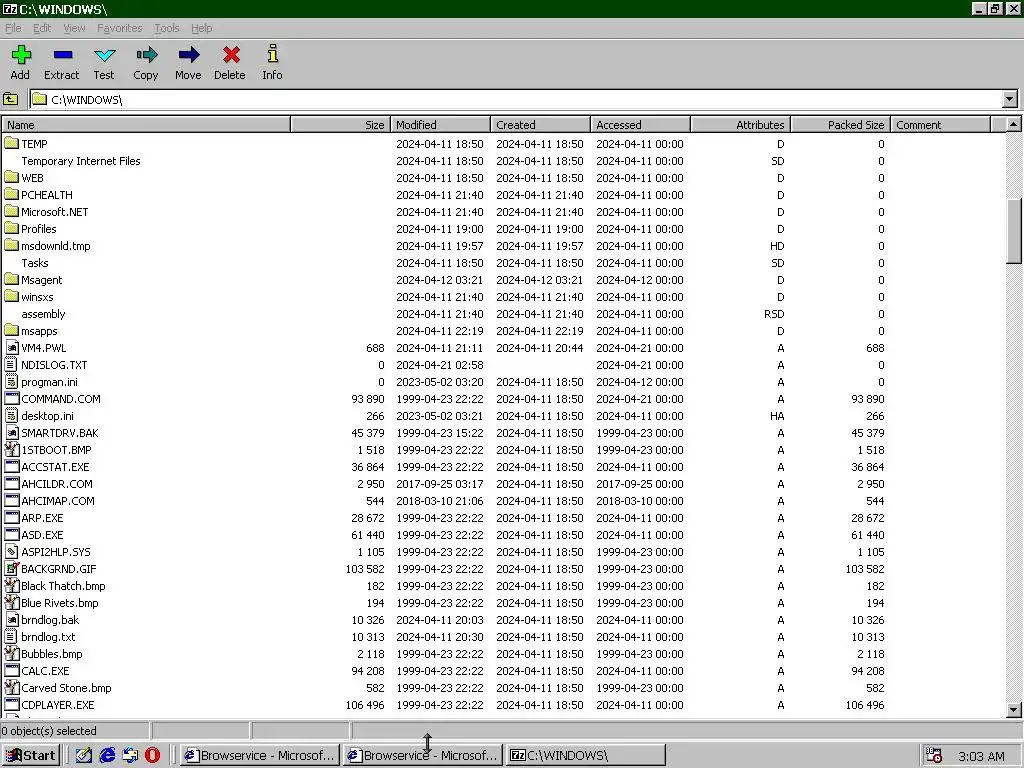1024x768 pixels.
Task: Click the Add toolbar icon
Action: coord(21,55)
